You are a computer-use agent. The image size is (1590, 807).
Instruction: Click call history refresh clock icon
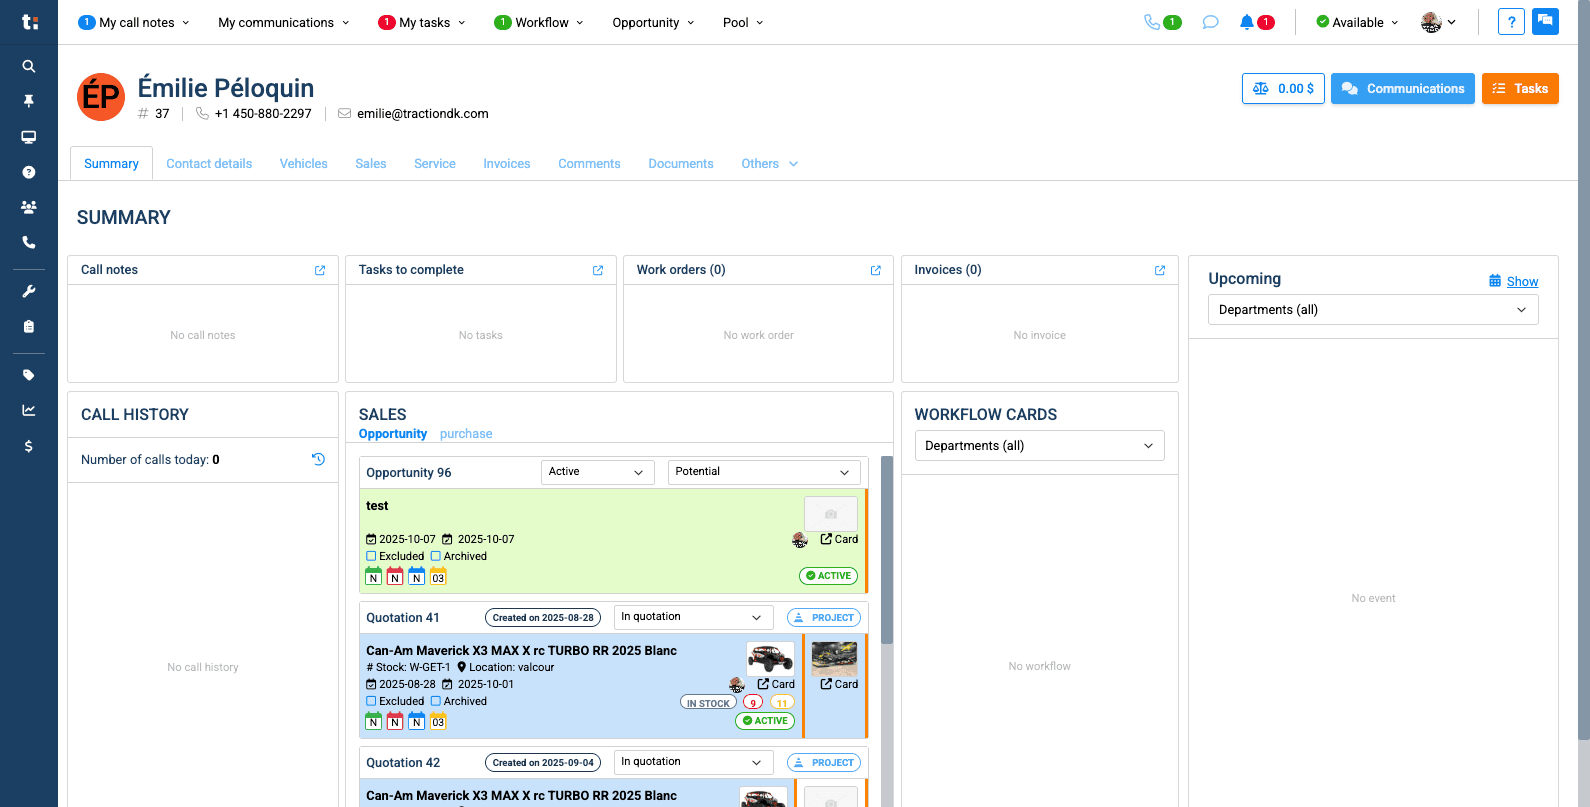pos(318,459)
